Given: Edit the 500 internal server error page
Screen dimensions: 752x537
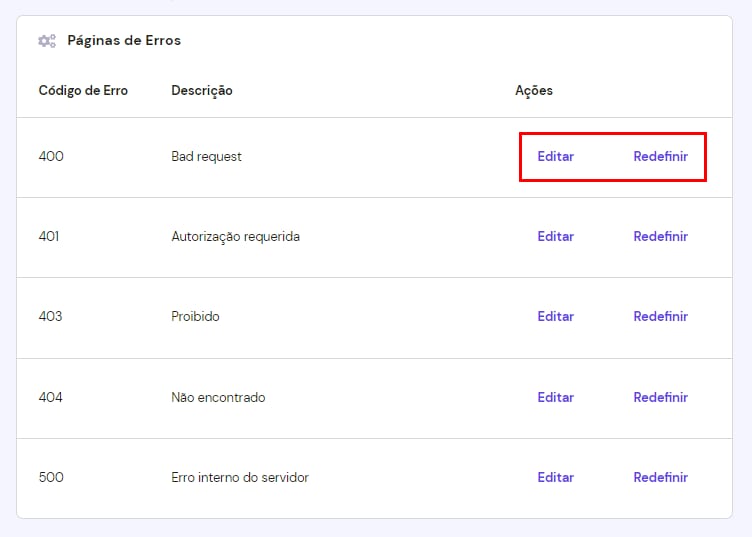Looking at the screenshot, I should 555,477.
